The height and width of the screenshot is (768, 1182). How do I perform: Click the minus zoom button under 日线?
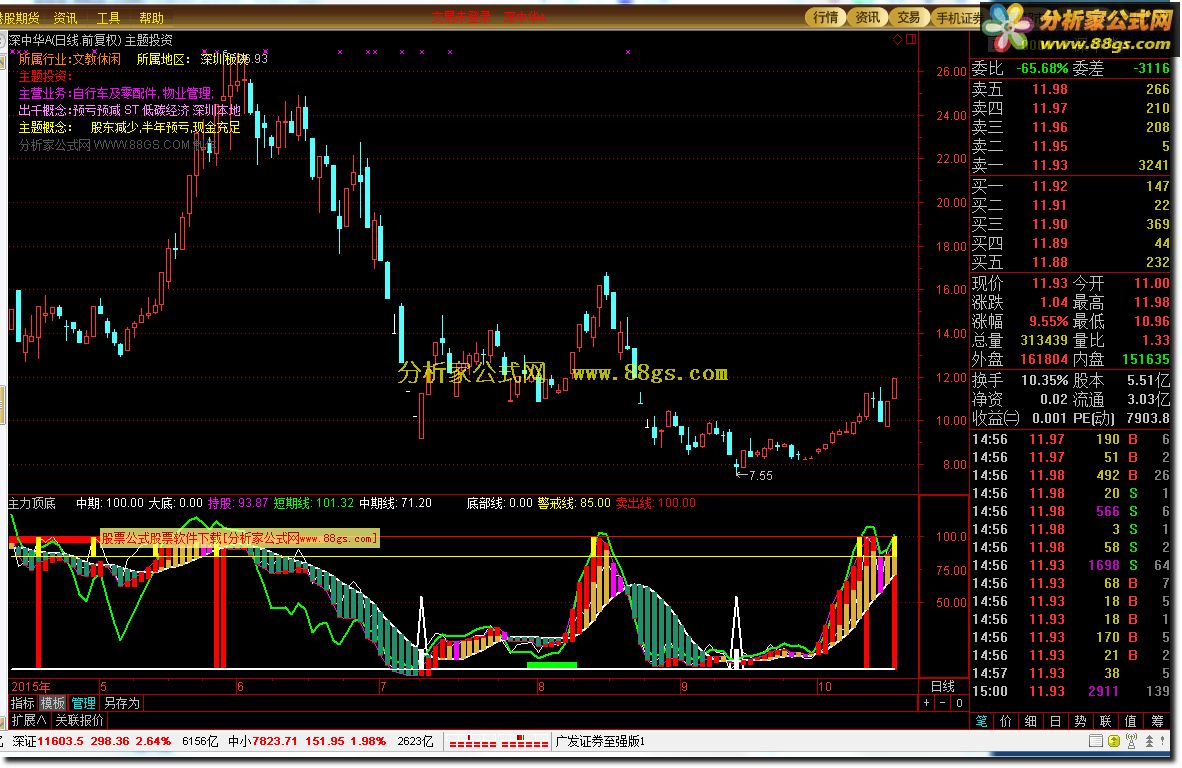point(942,703)
